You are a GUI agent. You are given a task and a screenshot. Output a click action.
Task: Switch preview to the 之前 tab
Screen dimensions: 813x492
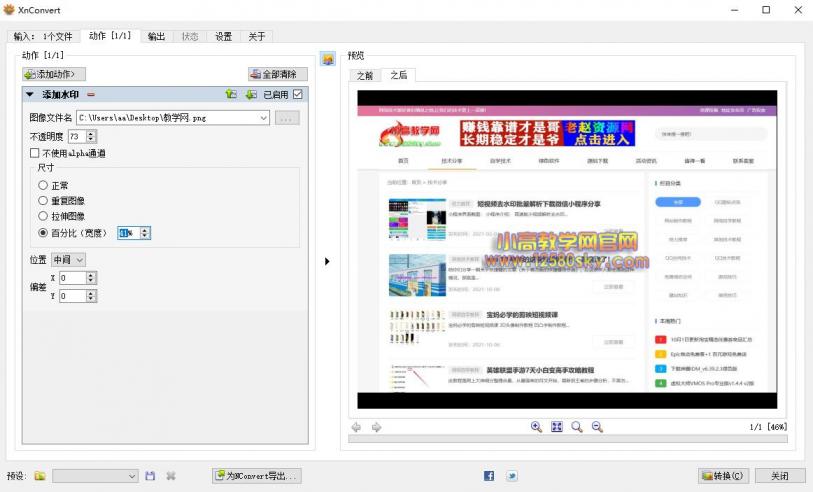pos(365,76)
